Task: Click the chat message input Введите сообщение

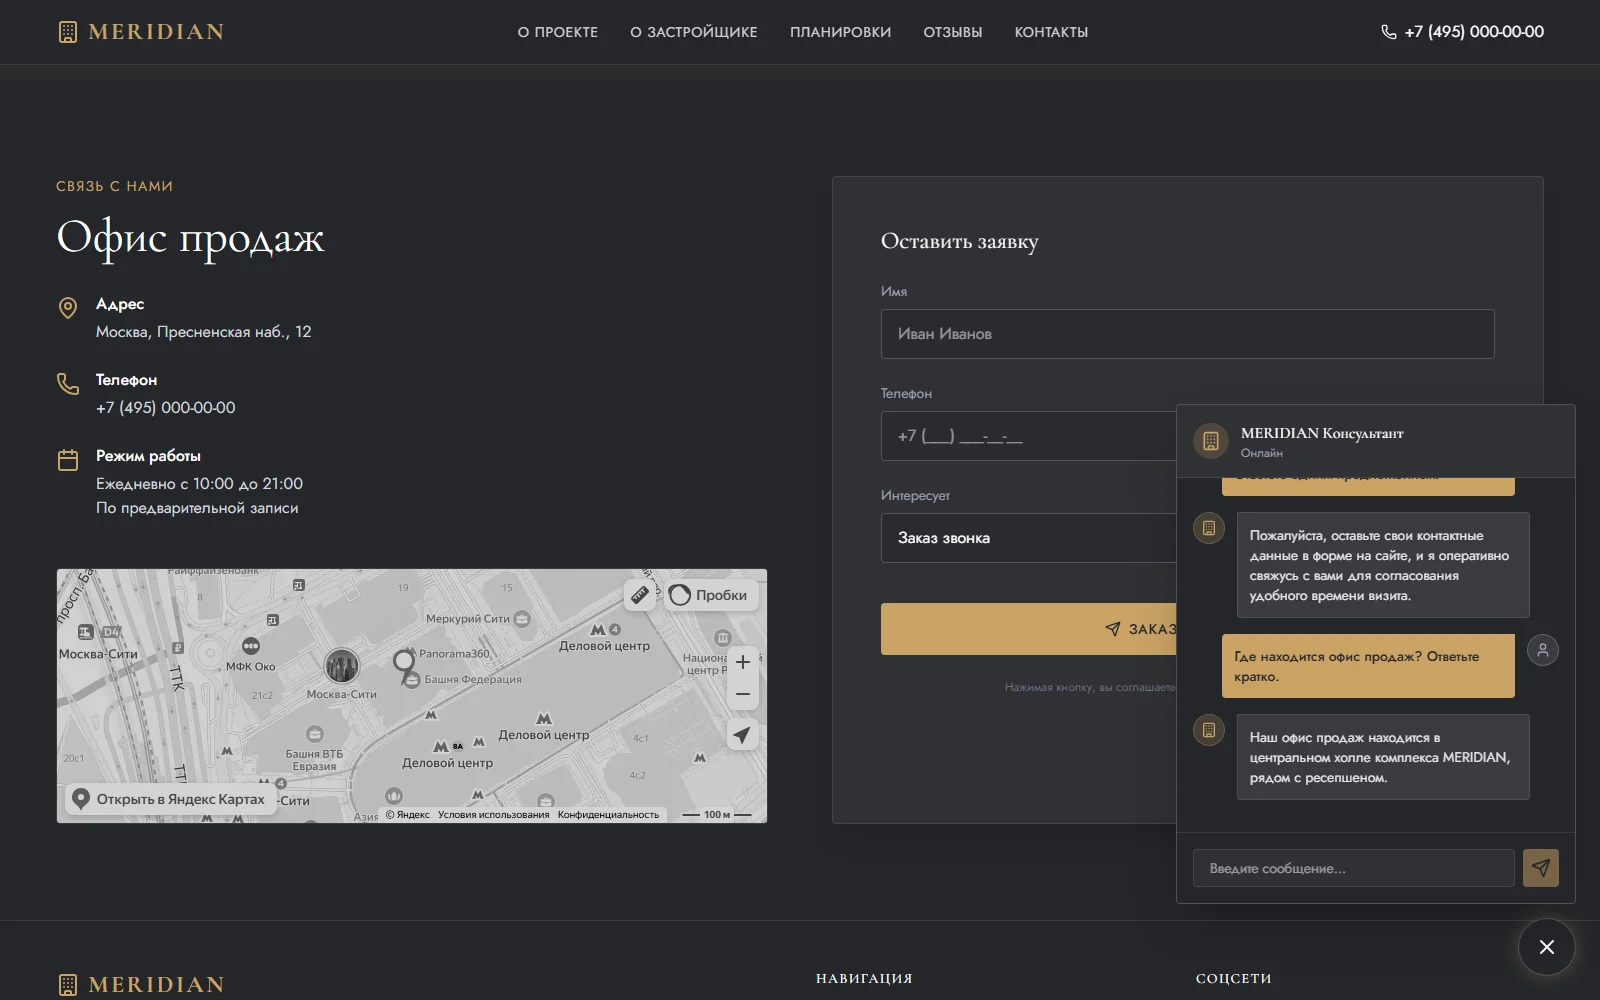Action: point(1353,868)
